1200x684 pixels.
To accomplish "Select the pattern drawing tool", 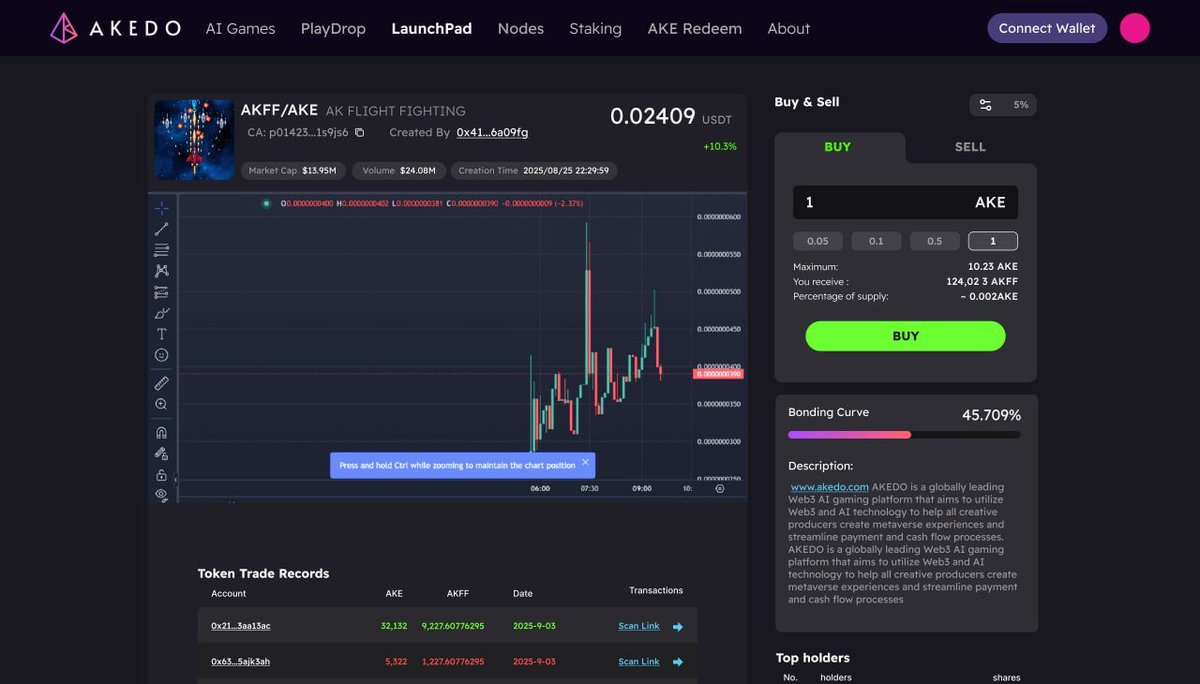I will point(161,271).
